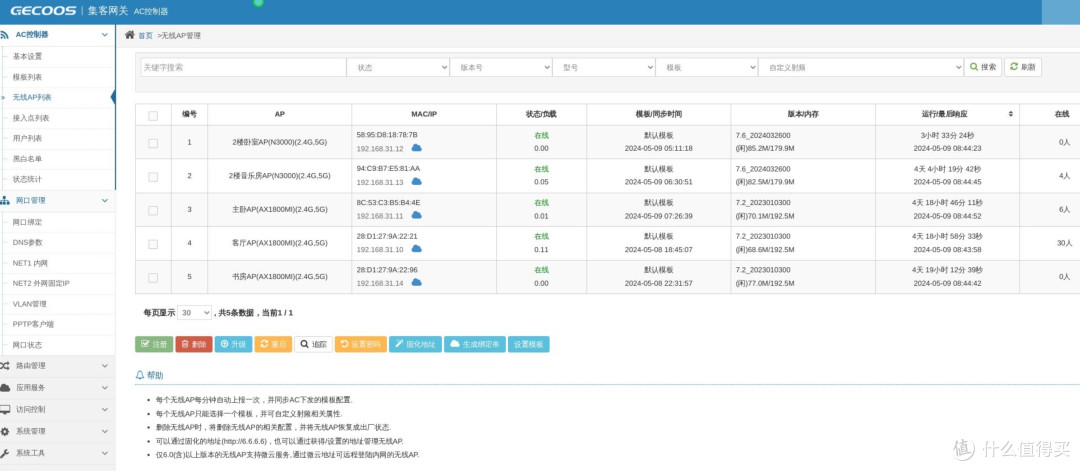Check the box for 主卧AP row
Viewport: 1080px width, 471px height.
tap(153, 210)
